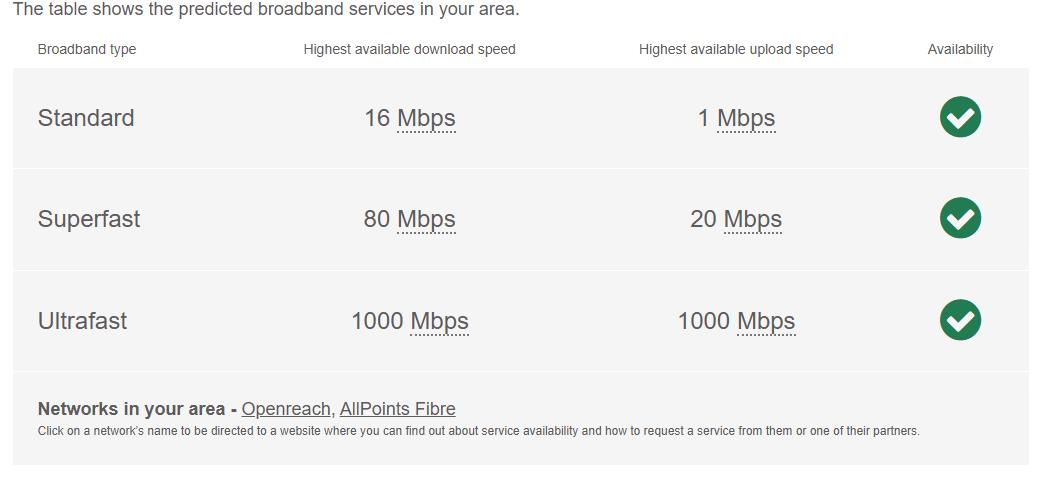This screenshot has height=477, width=1040.
Task: Click Mbps abbreviation next to 20 upload speed
Action: click(753, 220)
